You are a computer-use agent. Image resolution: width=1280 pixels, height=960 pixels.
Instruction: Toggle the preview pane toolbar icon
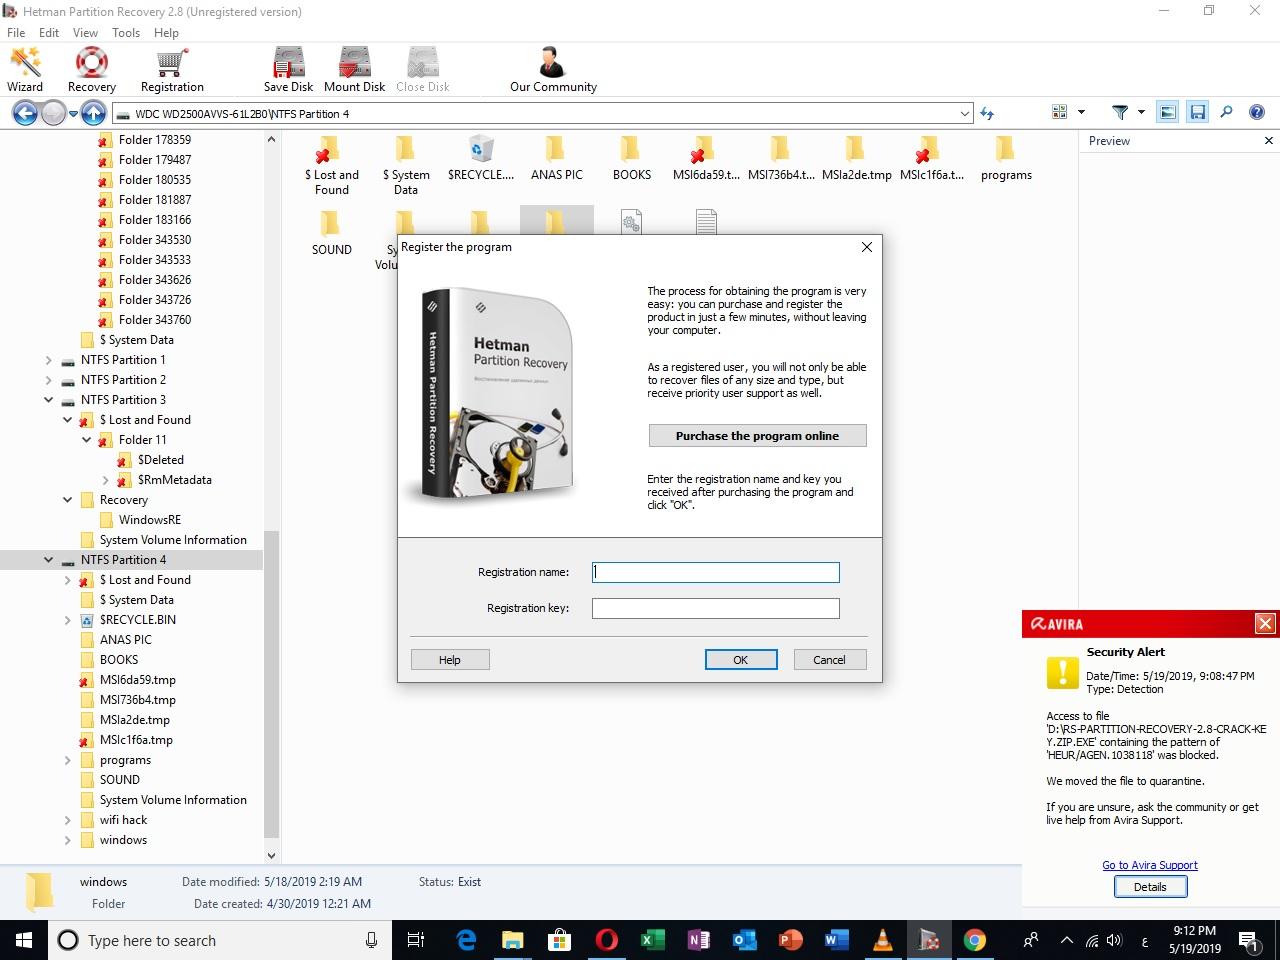pyautogui.click(x=1167, y=112)
